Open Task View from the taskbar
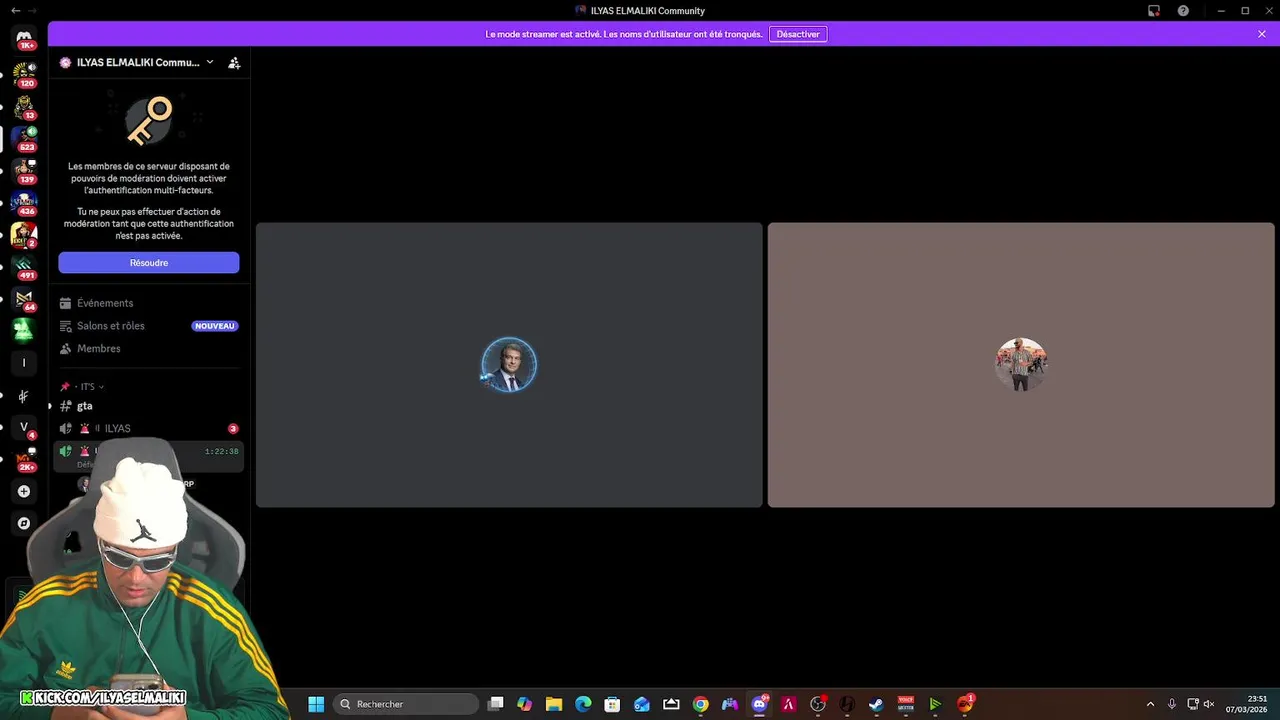Screen dimensions: 1280x720 pyautogui.click(x=496, y=704)
